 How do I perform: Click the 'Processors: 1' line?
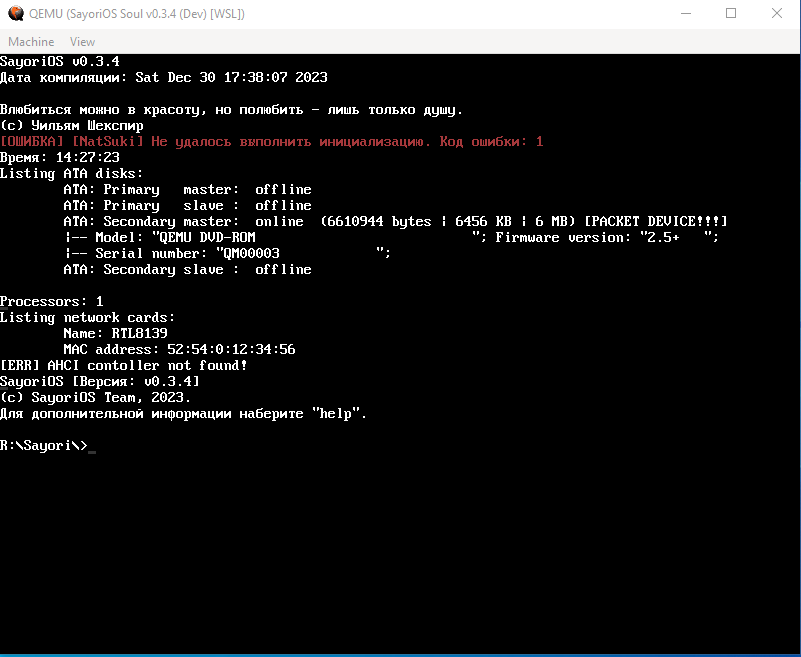52,301
